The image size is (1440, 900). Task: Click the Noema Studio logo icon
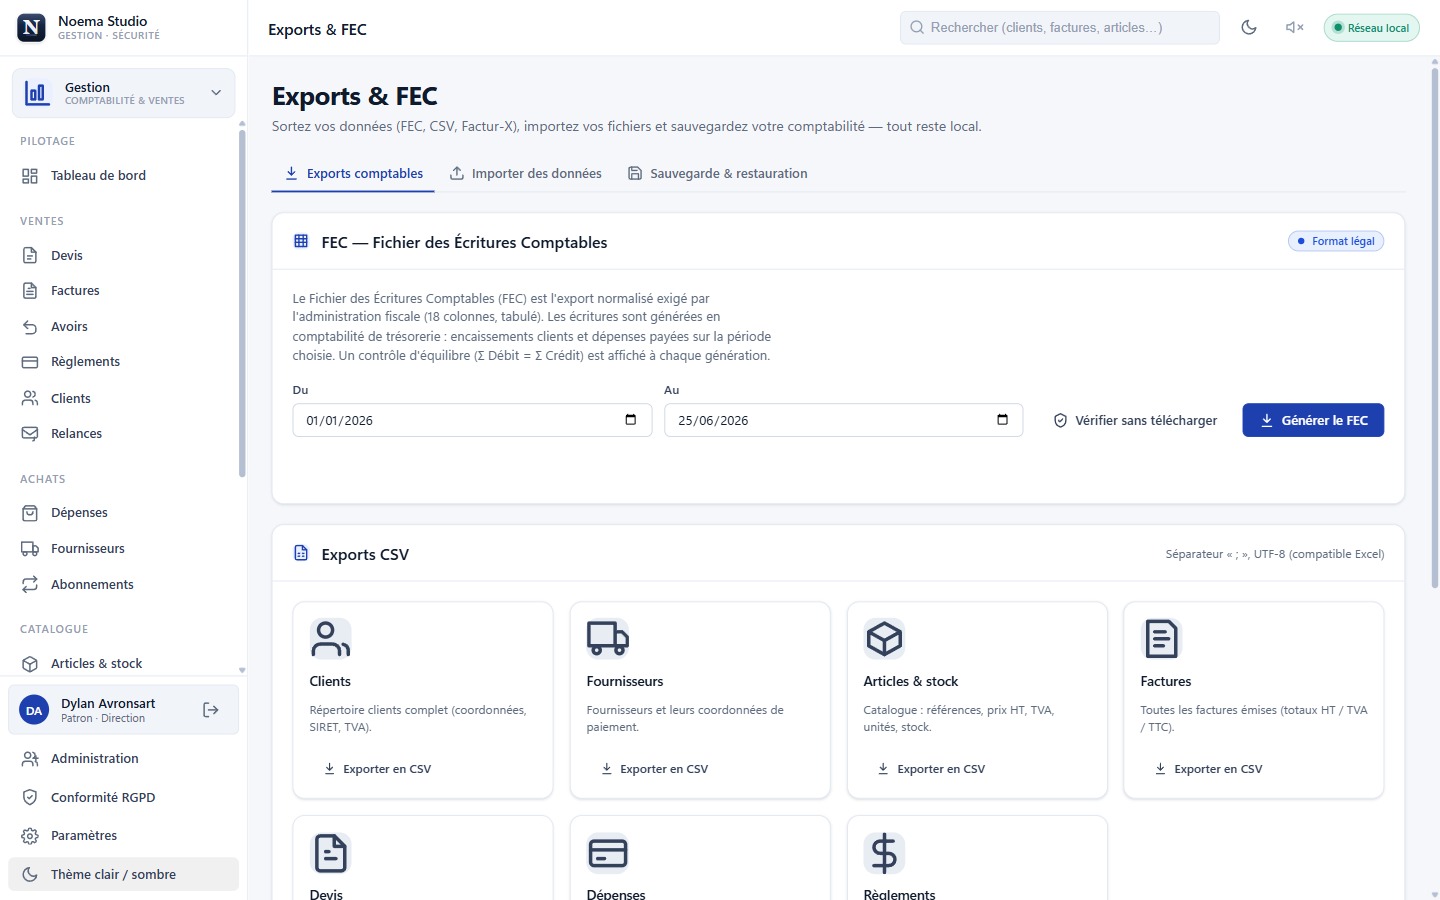point(32,28)
